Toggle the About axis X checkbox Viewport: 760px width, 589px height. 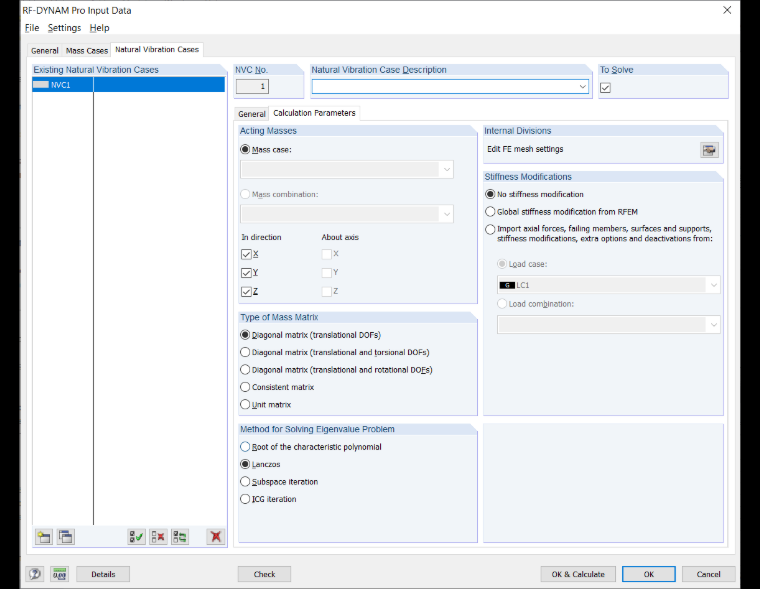327,254
